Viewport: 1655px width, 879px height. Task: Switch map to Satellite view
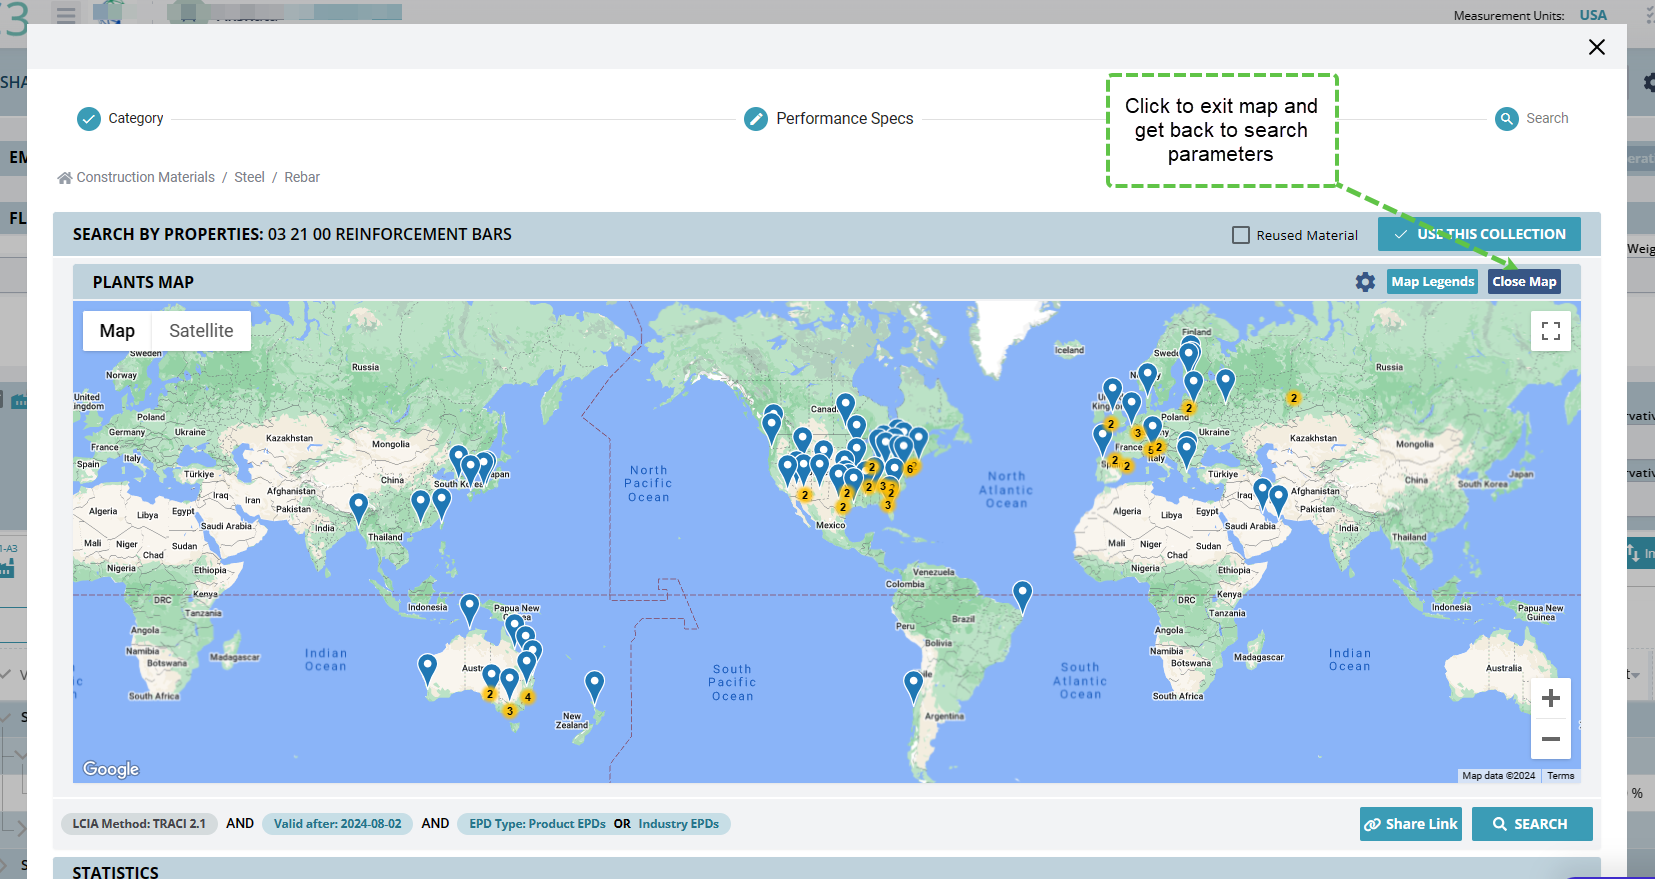click(x=201, y=331)
